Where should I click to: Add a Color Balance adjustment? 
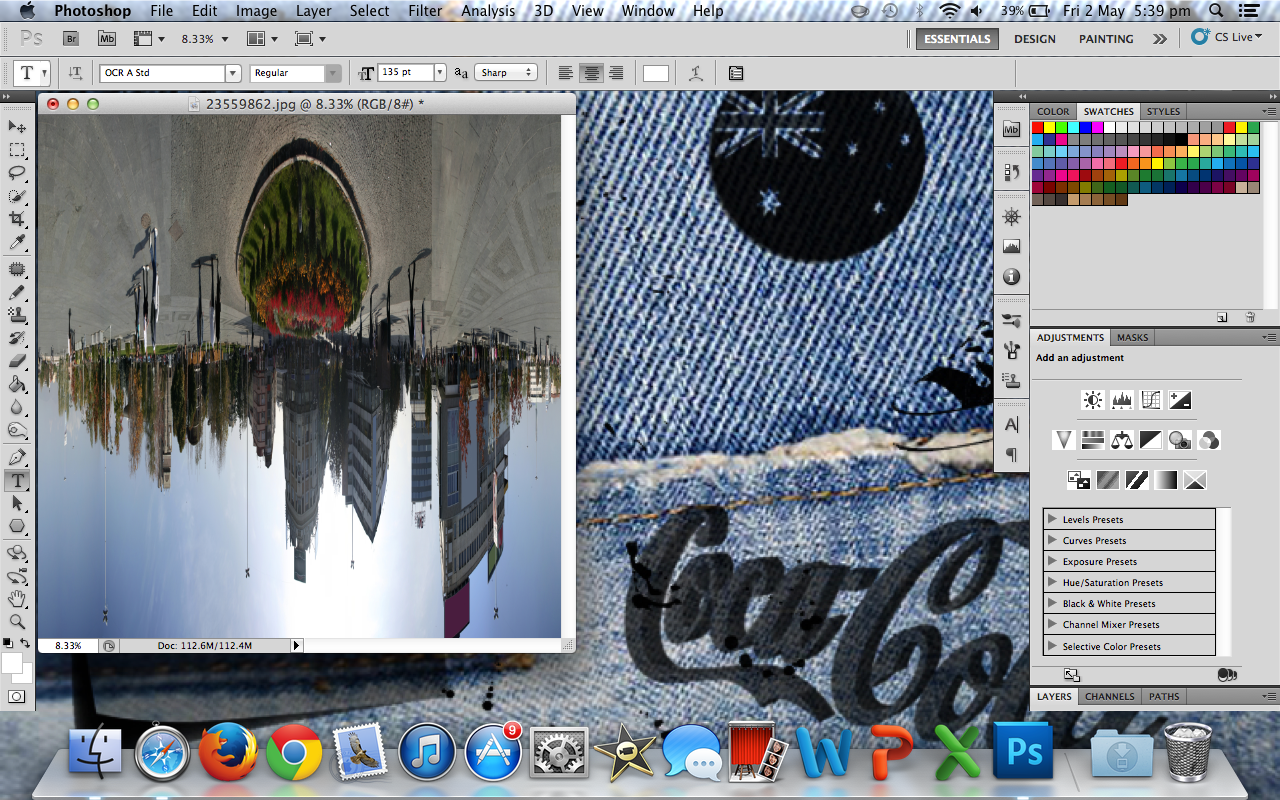tap(1121, 440)
